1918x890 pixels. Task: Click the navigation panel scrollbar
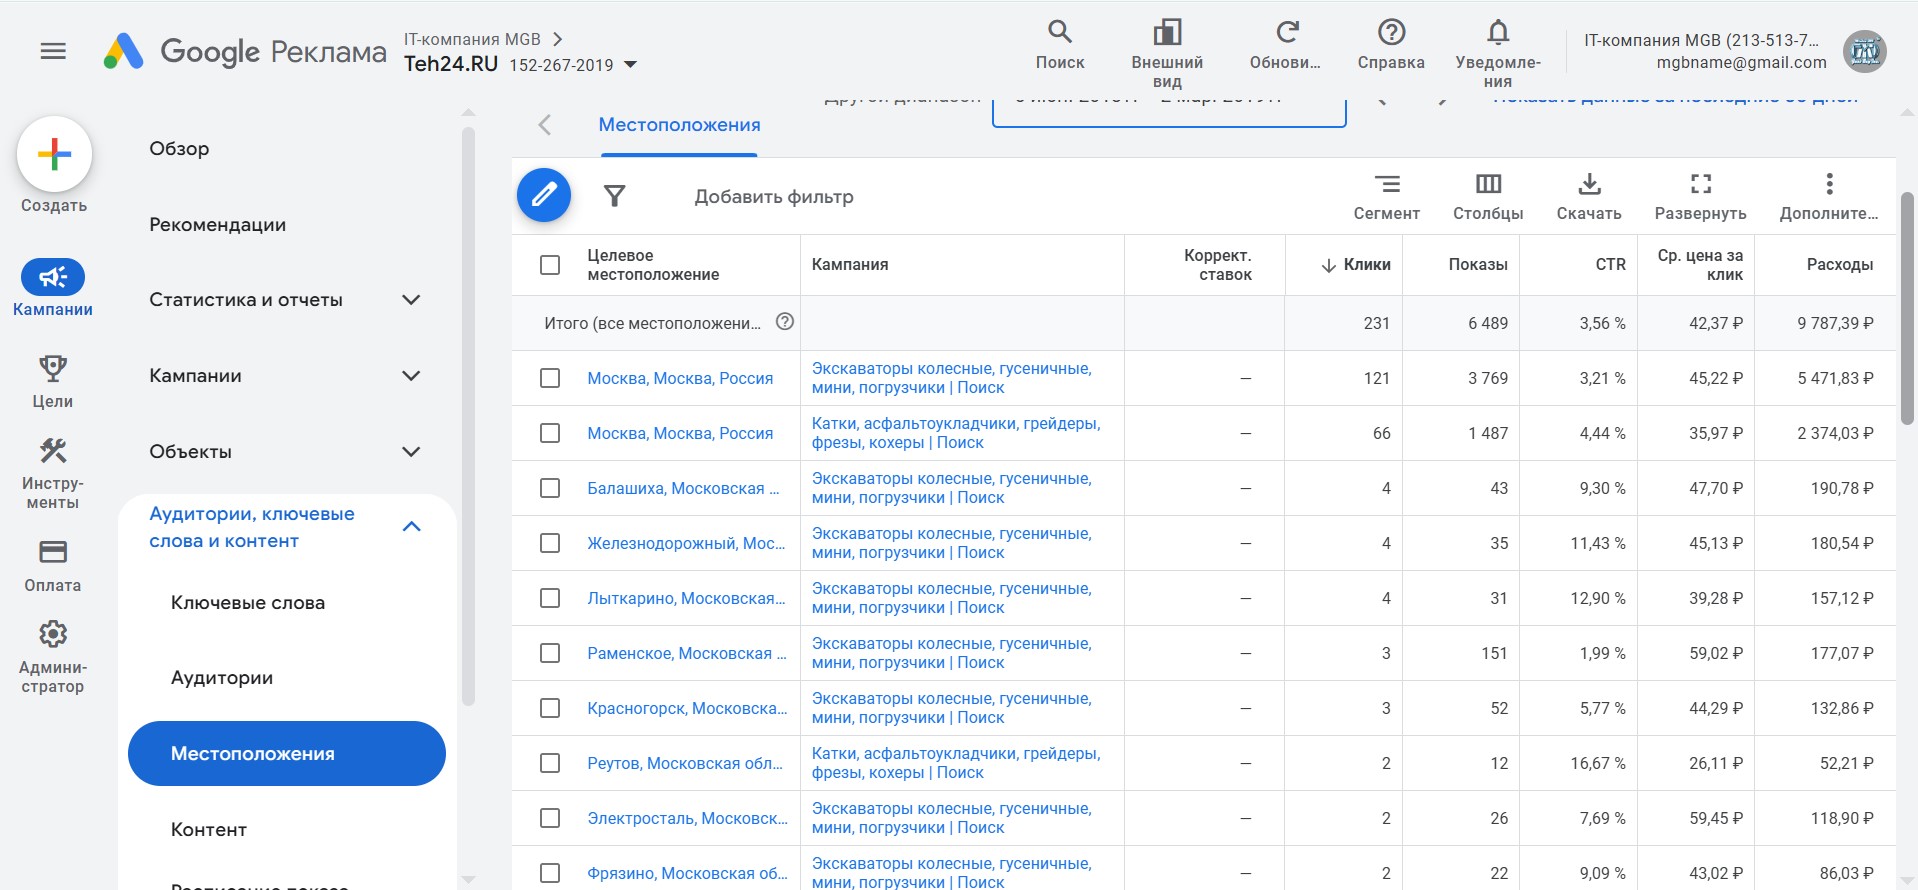[468, 417]
